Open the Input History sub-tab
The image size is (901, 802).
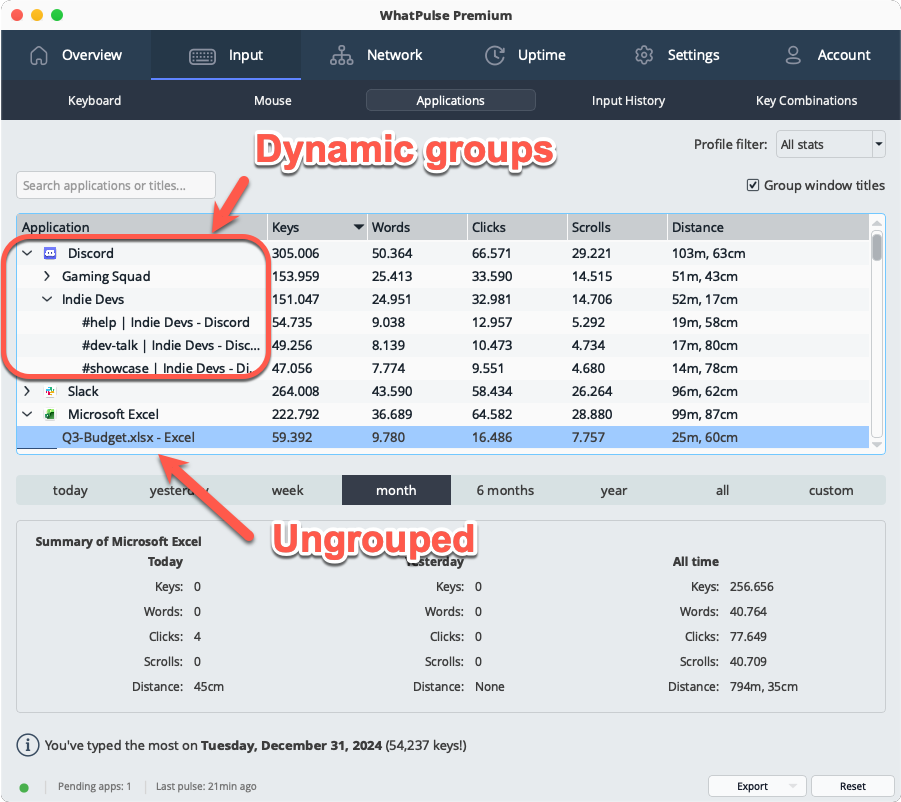628,101
